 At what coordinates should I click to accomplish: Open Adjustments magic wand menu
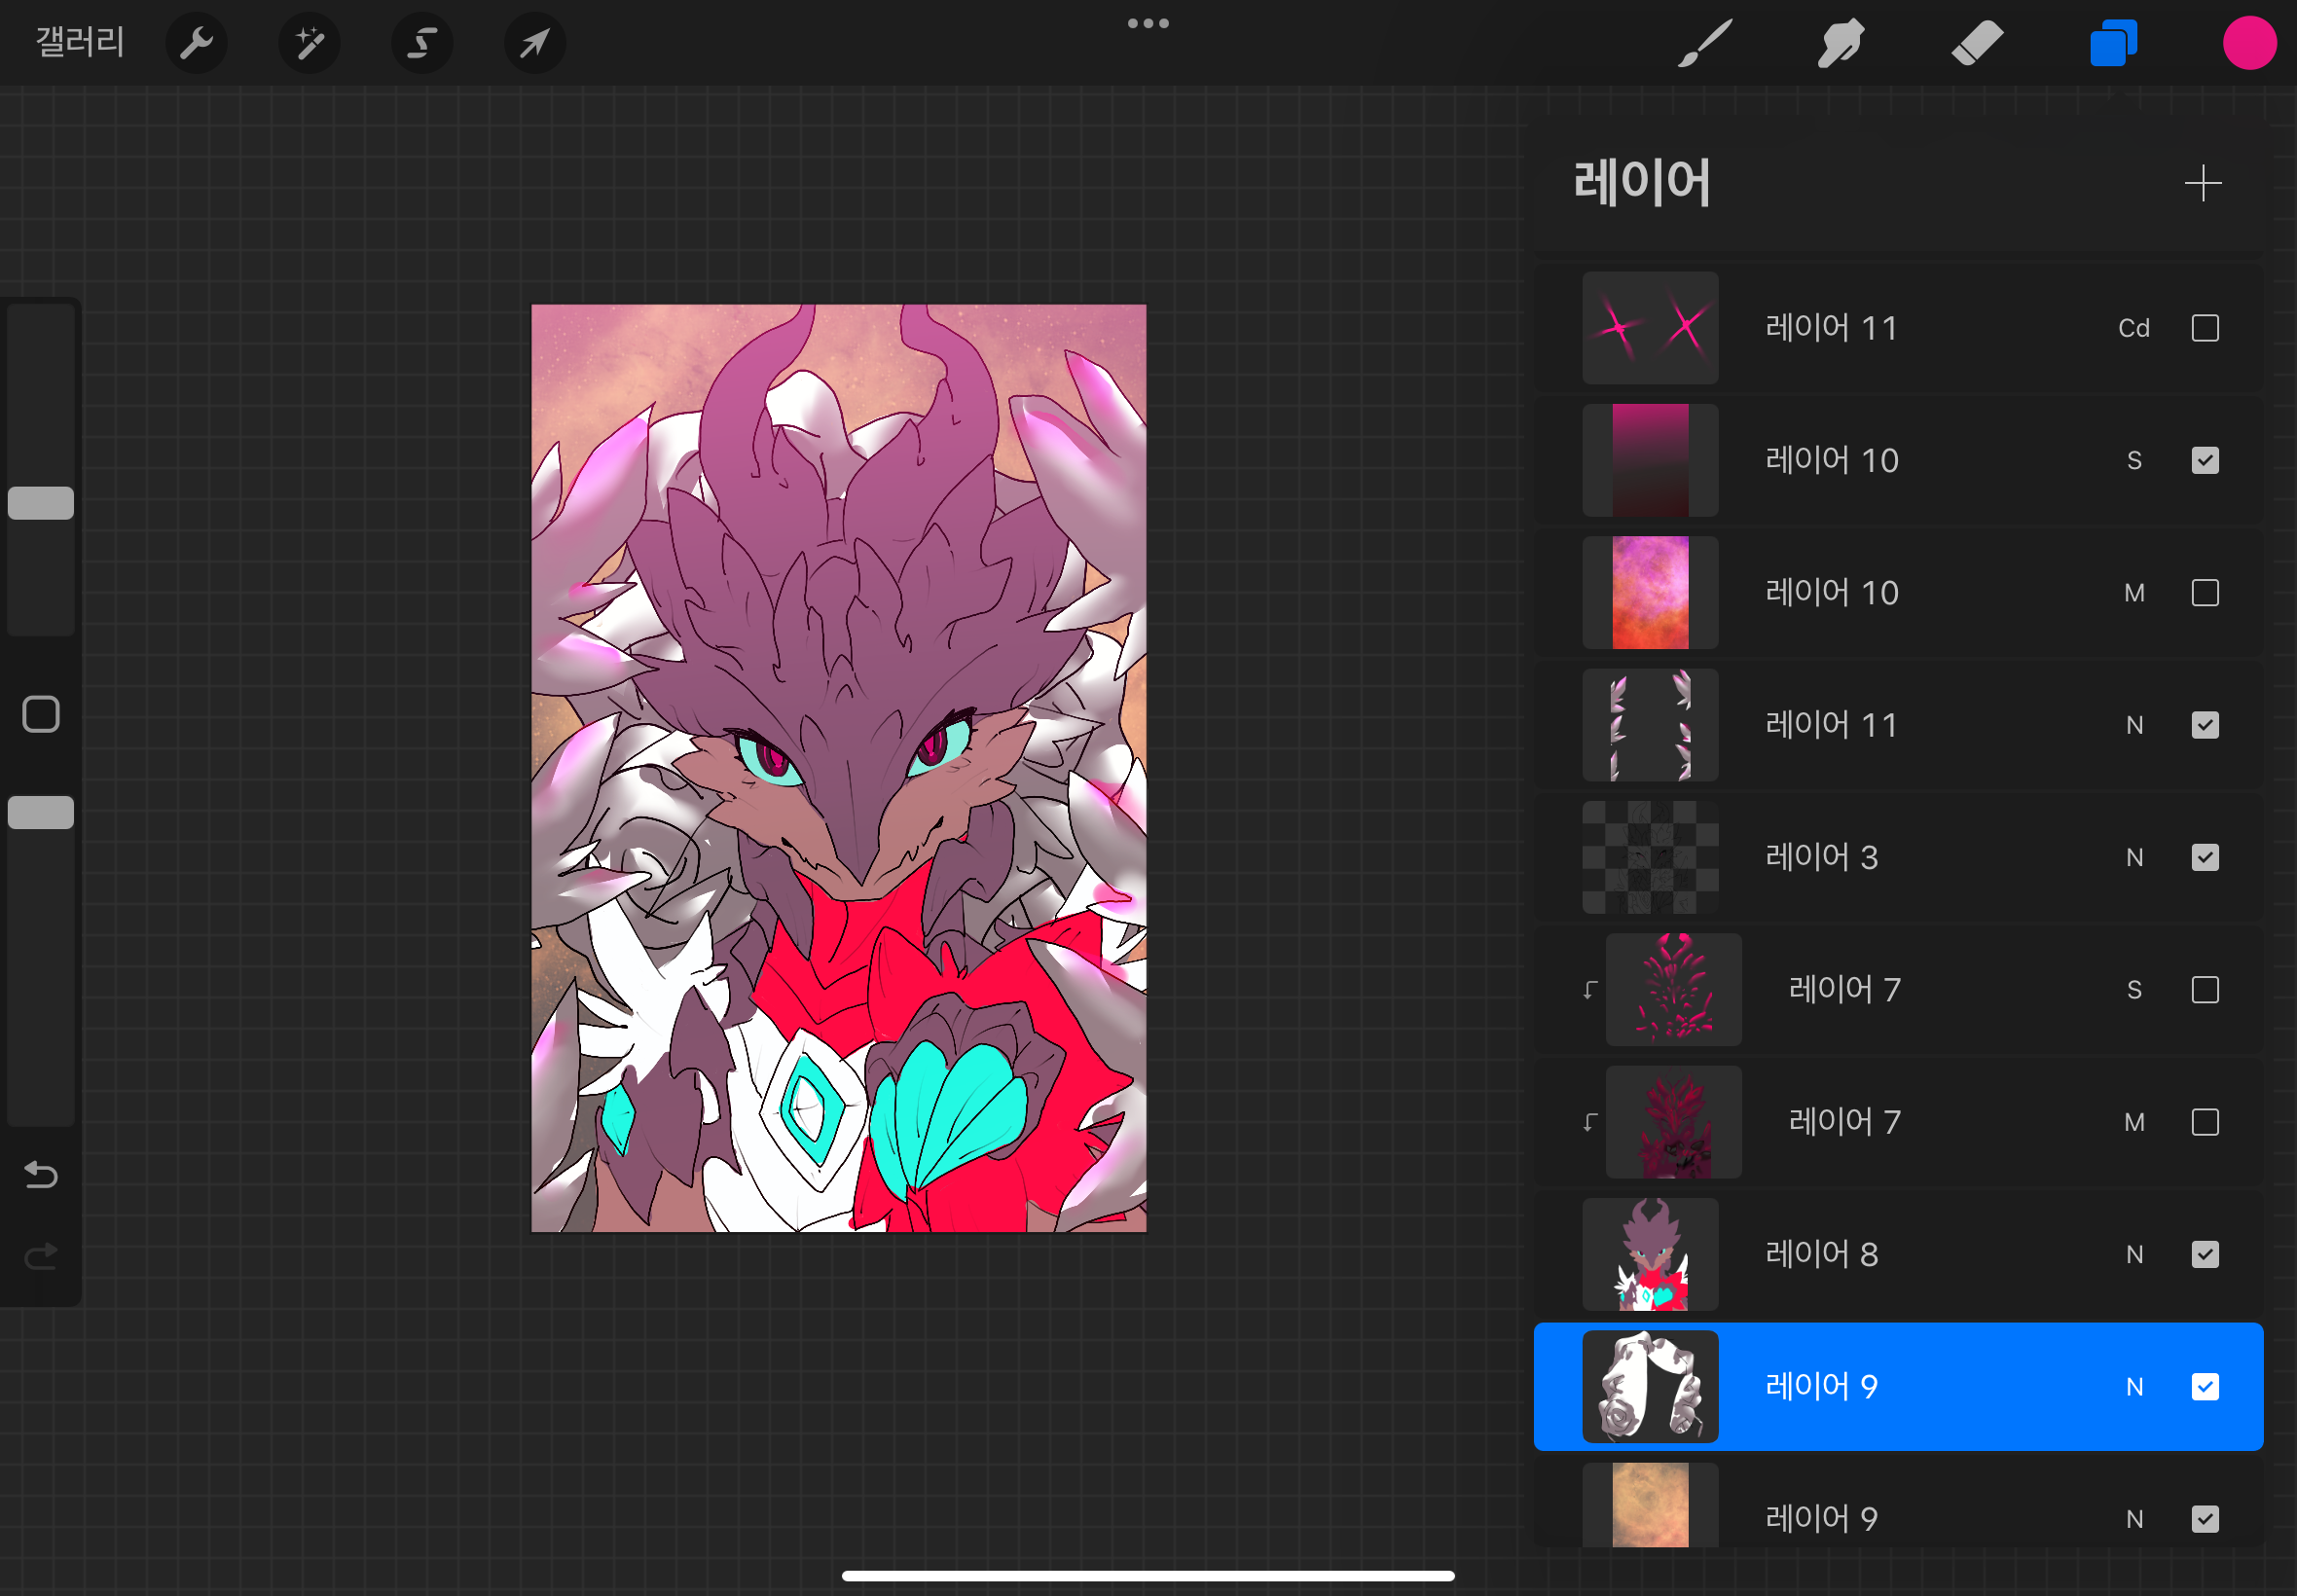(x=309, y=43)
